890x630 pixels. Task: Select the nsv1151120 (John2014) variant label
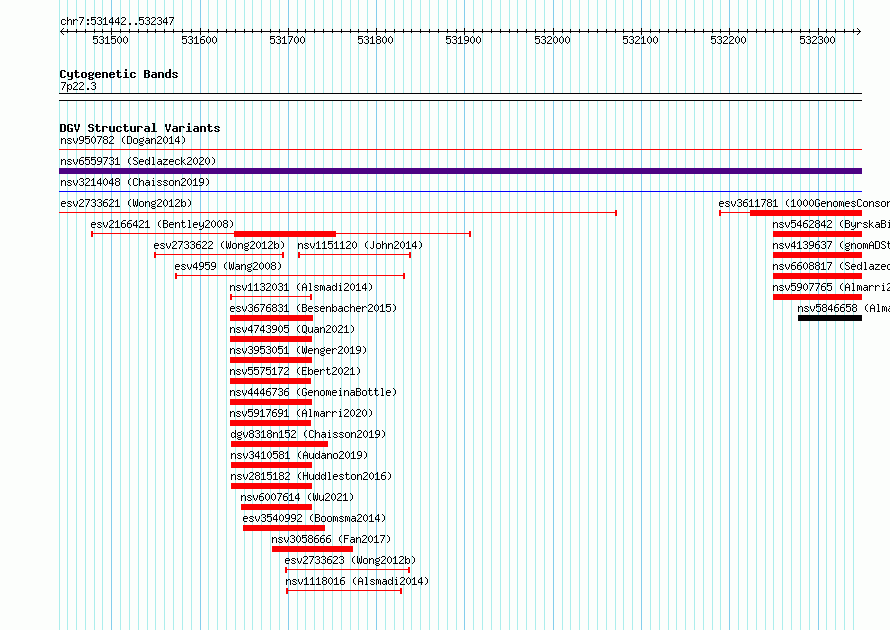pos(360,245)
